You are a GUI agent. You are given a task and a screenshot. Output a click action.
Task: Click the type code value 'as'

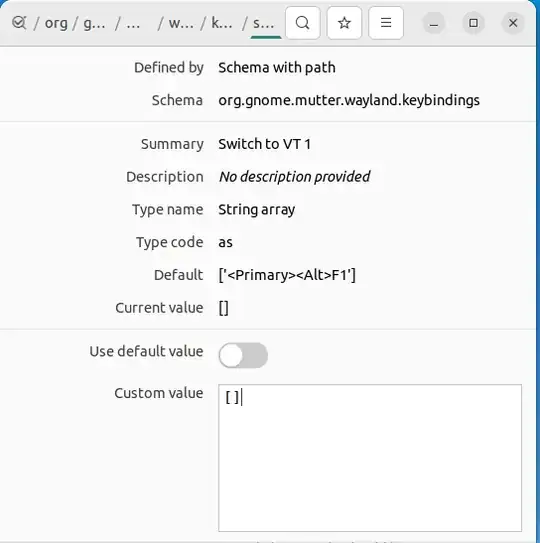(x=225, y=243)
